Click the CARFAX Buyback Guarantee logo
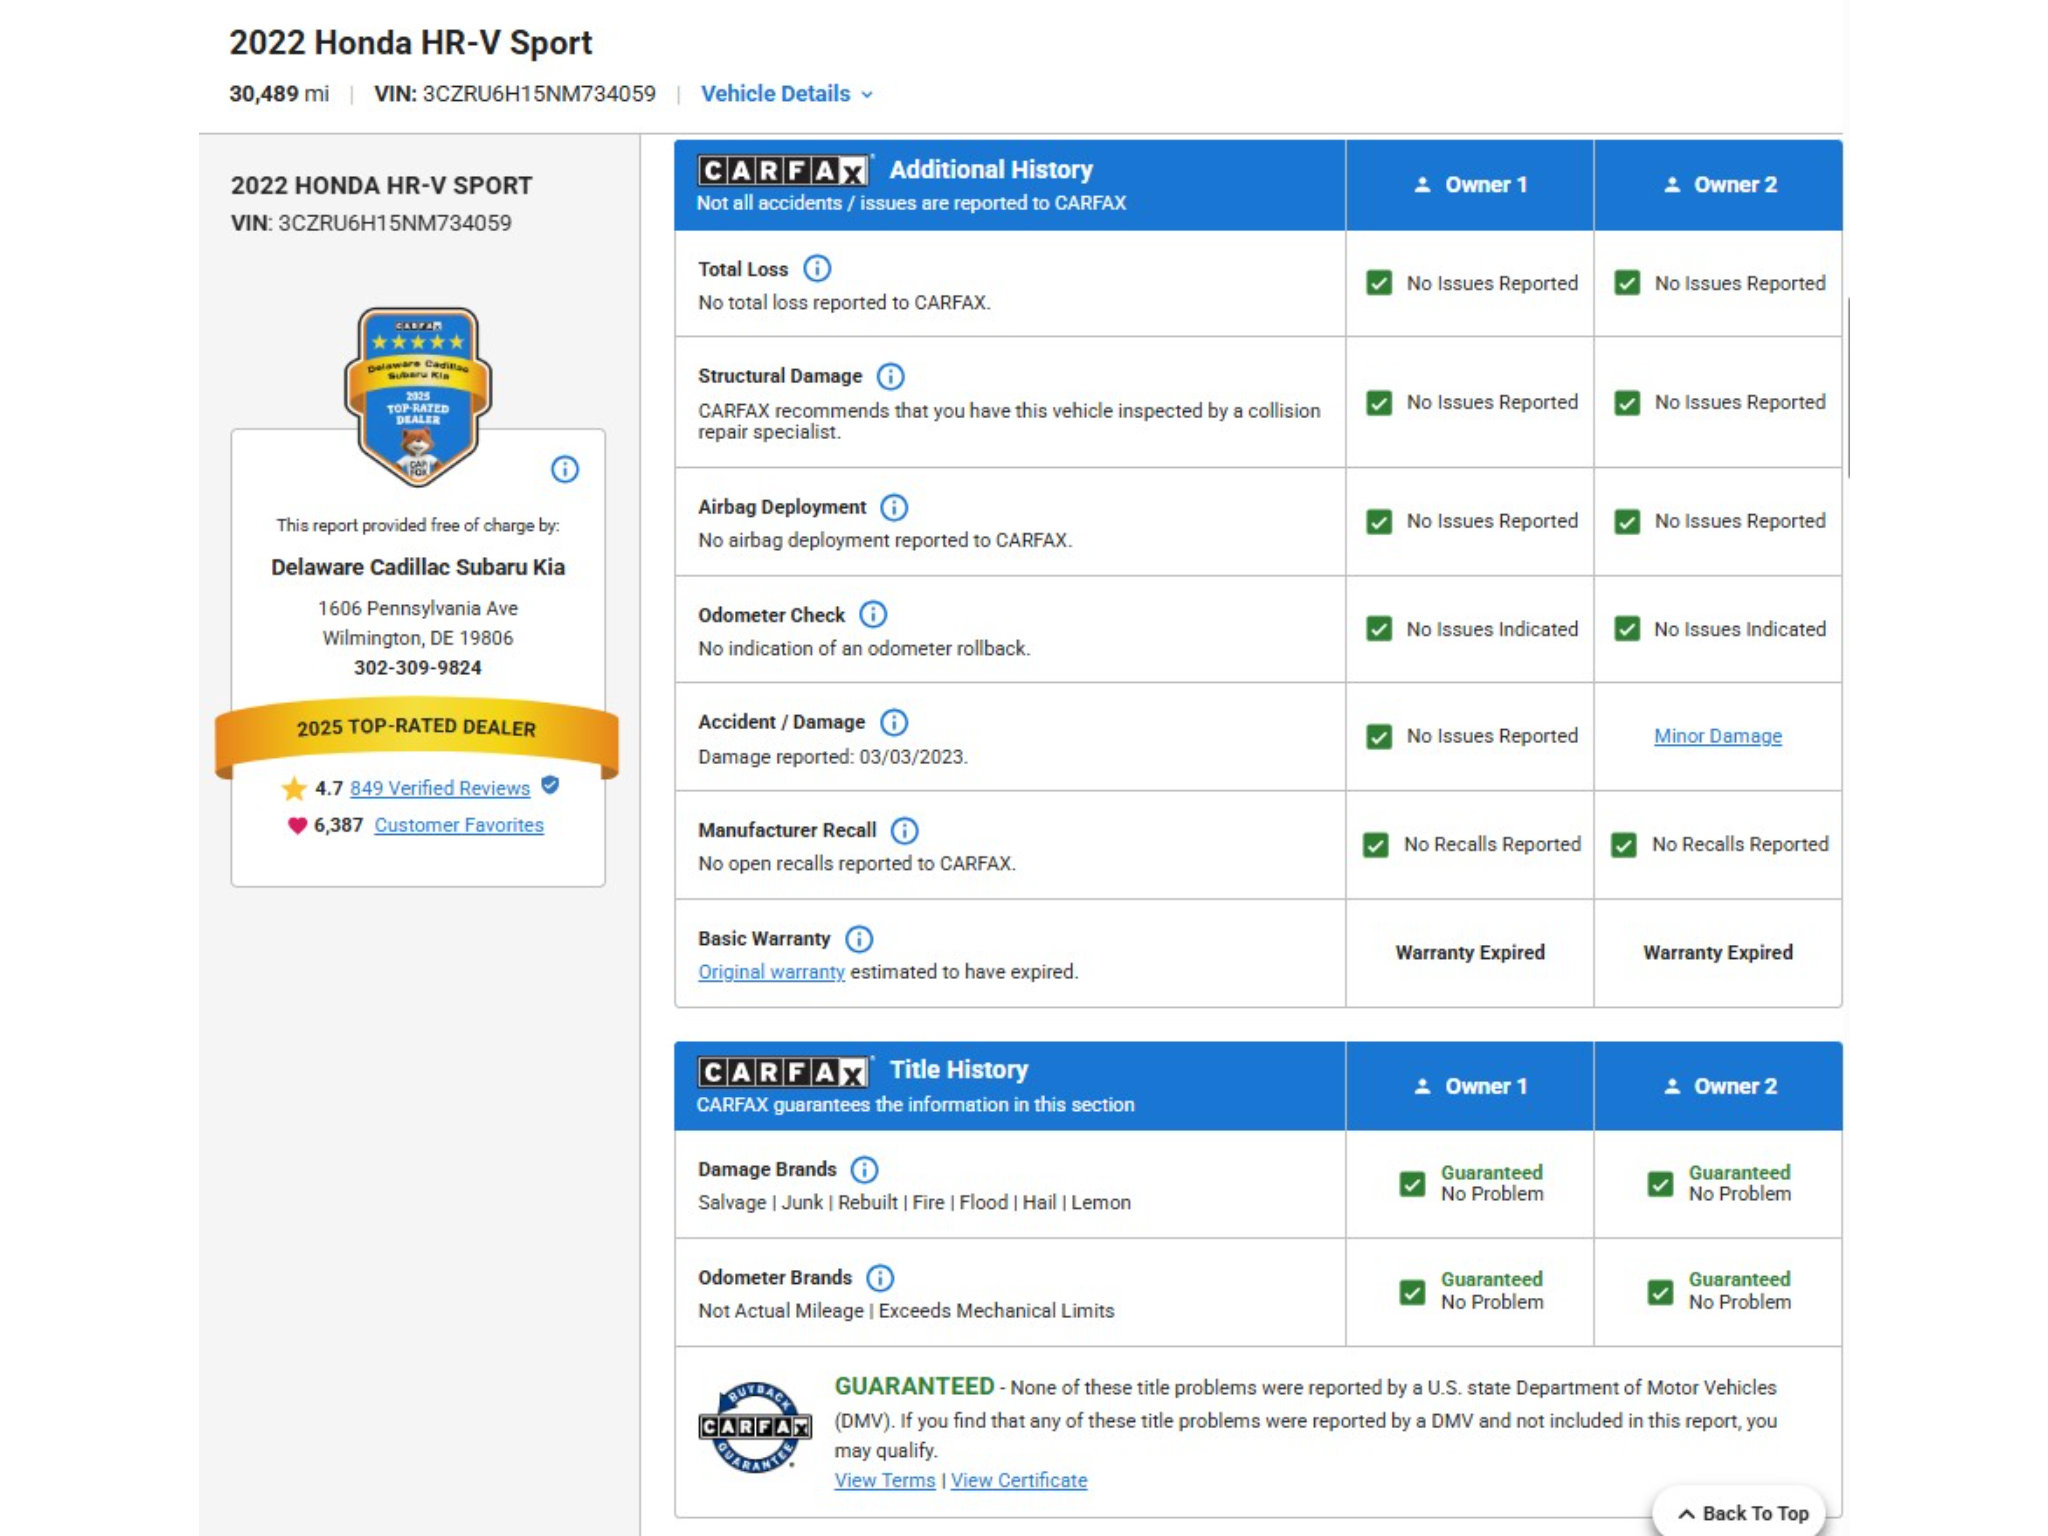This screenshot has width=2048, height=1536. point(755,1427)
